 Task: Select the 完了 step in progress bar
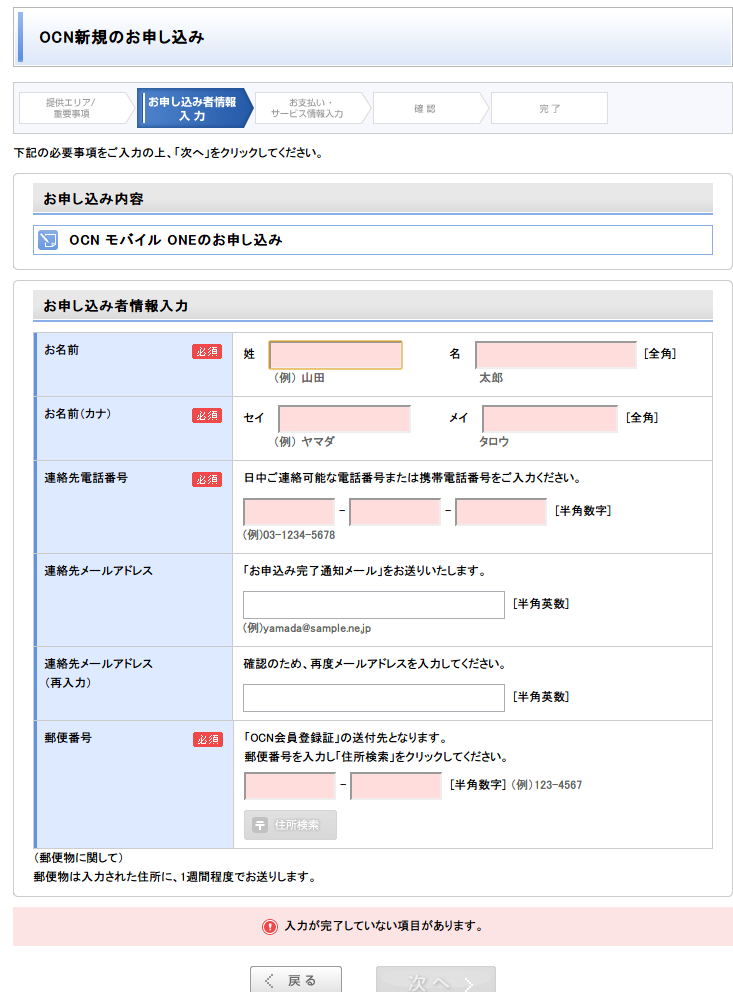[549, 108]
